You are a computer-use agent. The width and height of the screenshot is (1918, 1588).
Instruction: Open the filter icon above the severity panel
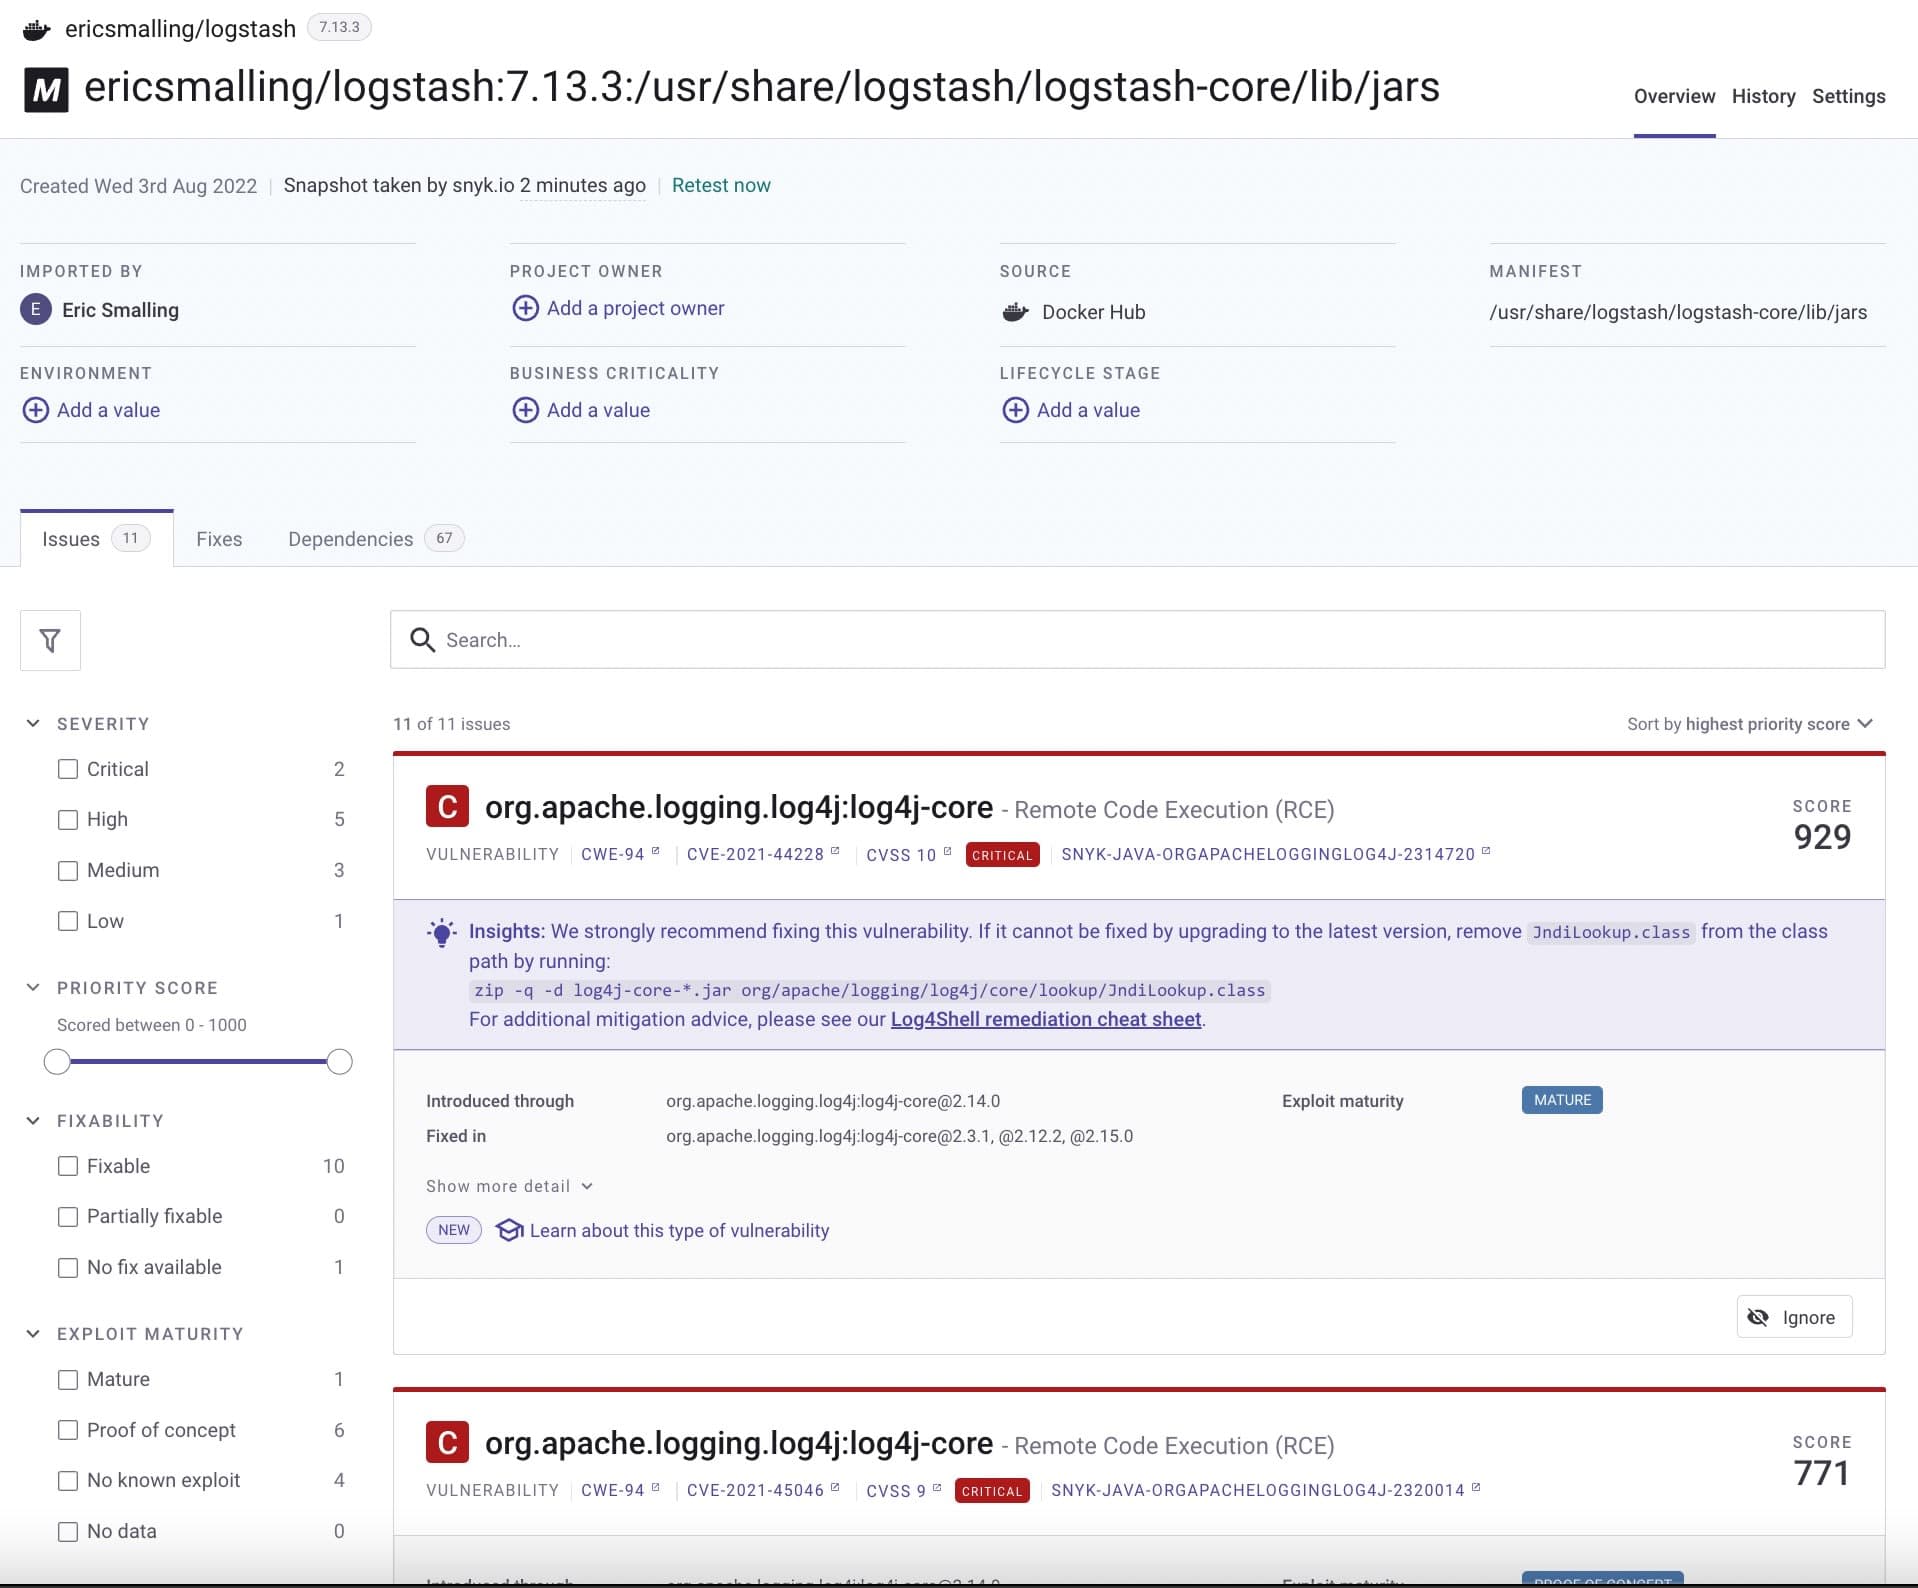click(49, 640)
